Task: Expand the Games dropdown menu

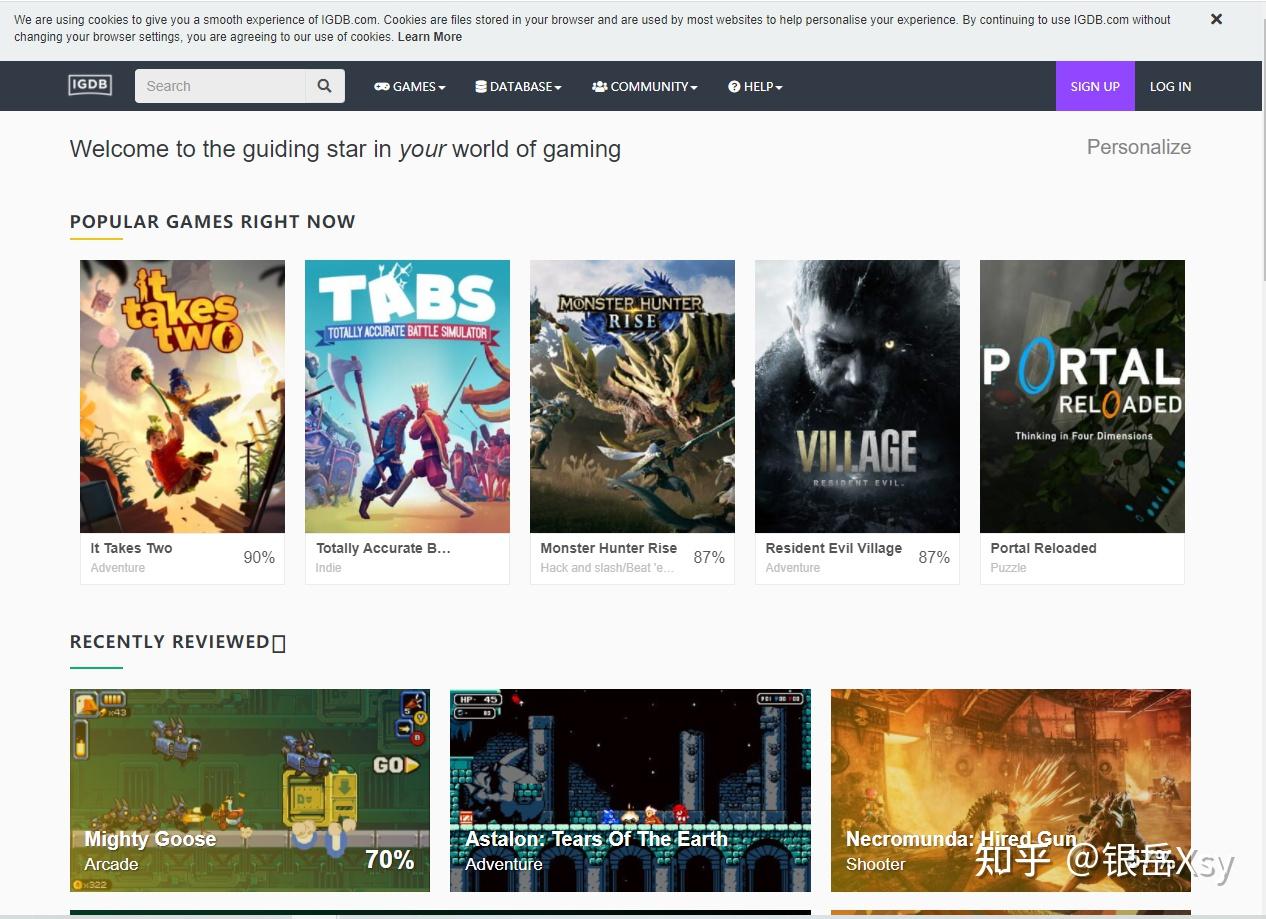Action: point(410,87)
